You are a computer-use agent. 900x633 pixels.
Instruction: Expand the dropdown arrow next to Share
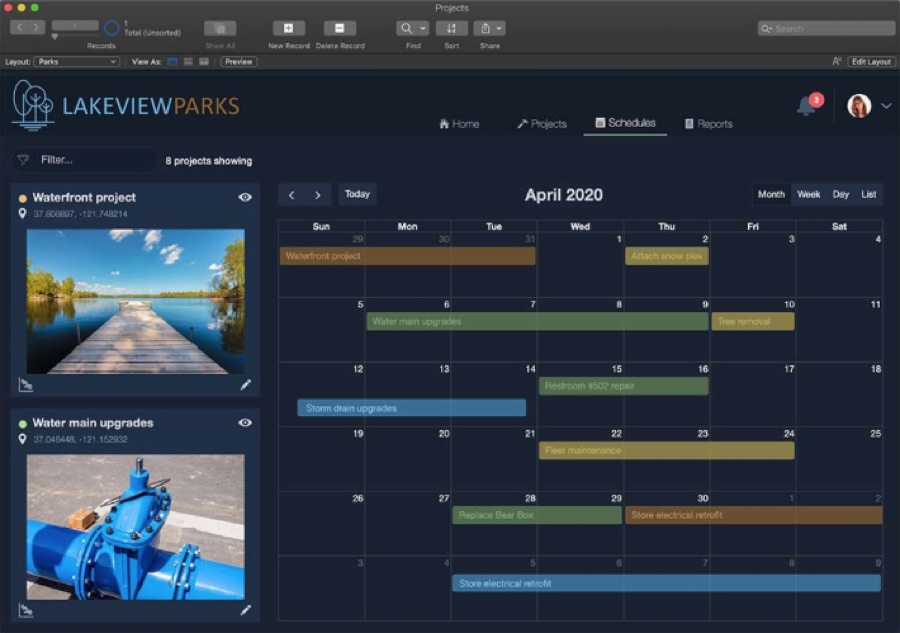click(x=497, y=29)
